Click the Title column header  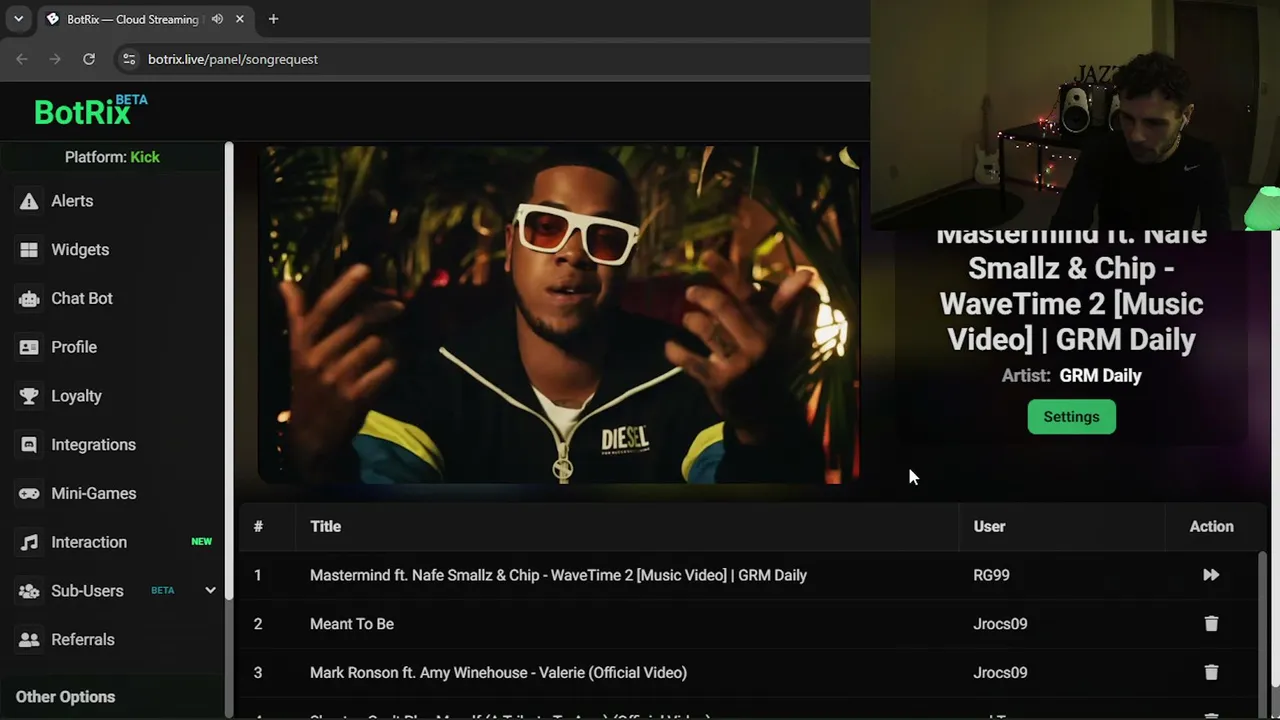pyautogui.click(x=325, y=526)
